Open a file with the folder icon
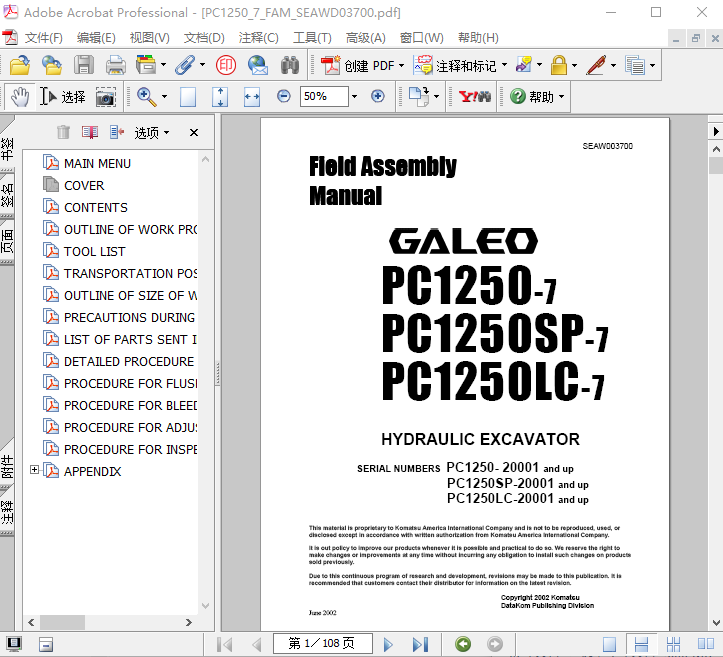 pos(19,65)
